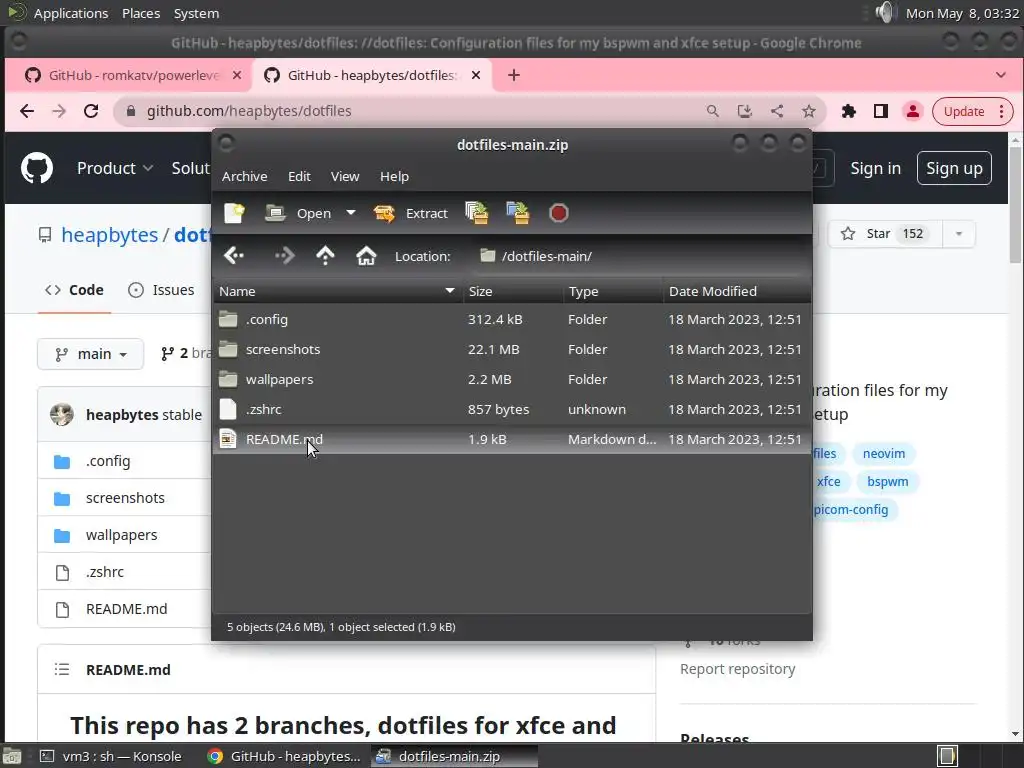The image size is (1024, 768).
Task: Switch to vm3 Konsole taskbar entry
Action: [x=111, y=756]
